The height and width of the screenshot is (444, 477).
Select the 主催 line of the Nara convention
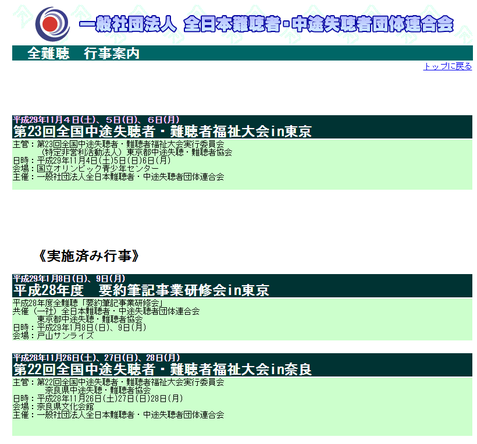point(118,415)
